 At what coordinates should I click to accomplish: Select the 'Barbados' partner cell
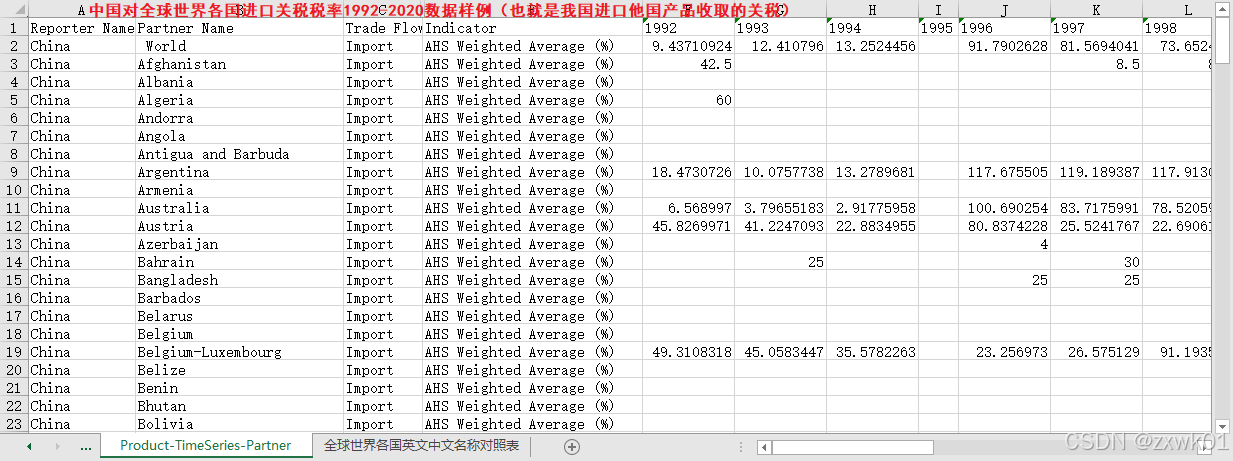[239, 298]
